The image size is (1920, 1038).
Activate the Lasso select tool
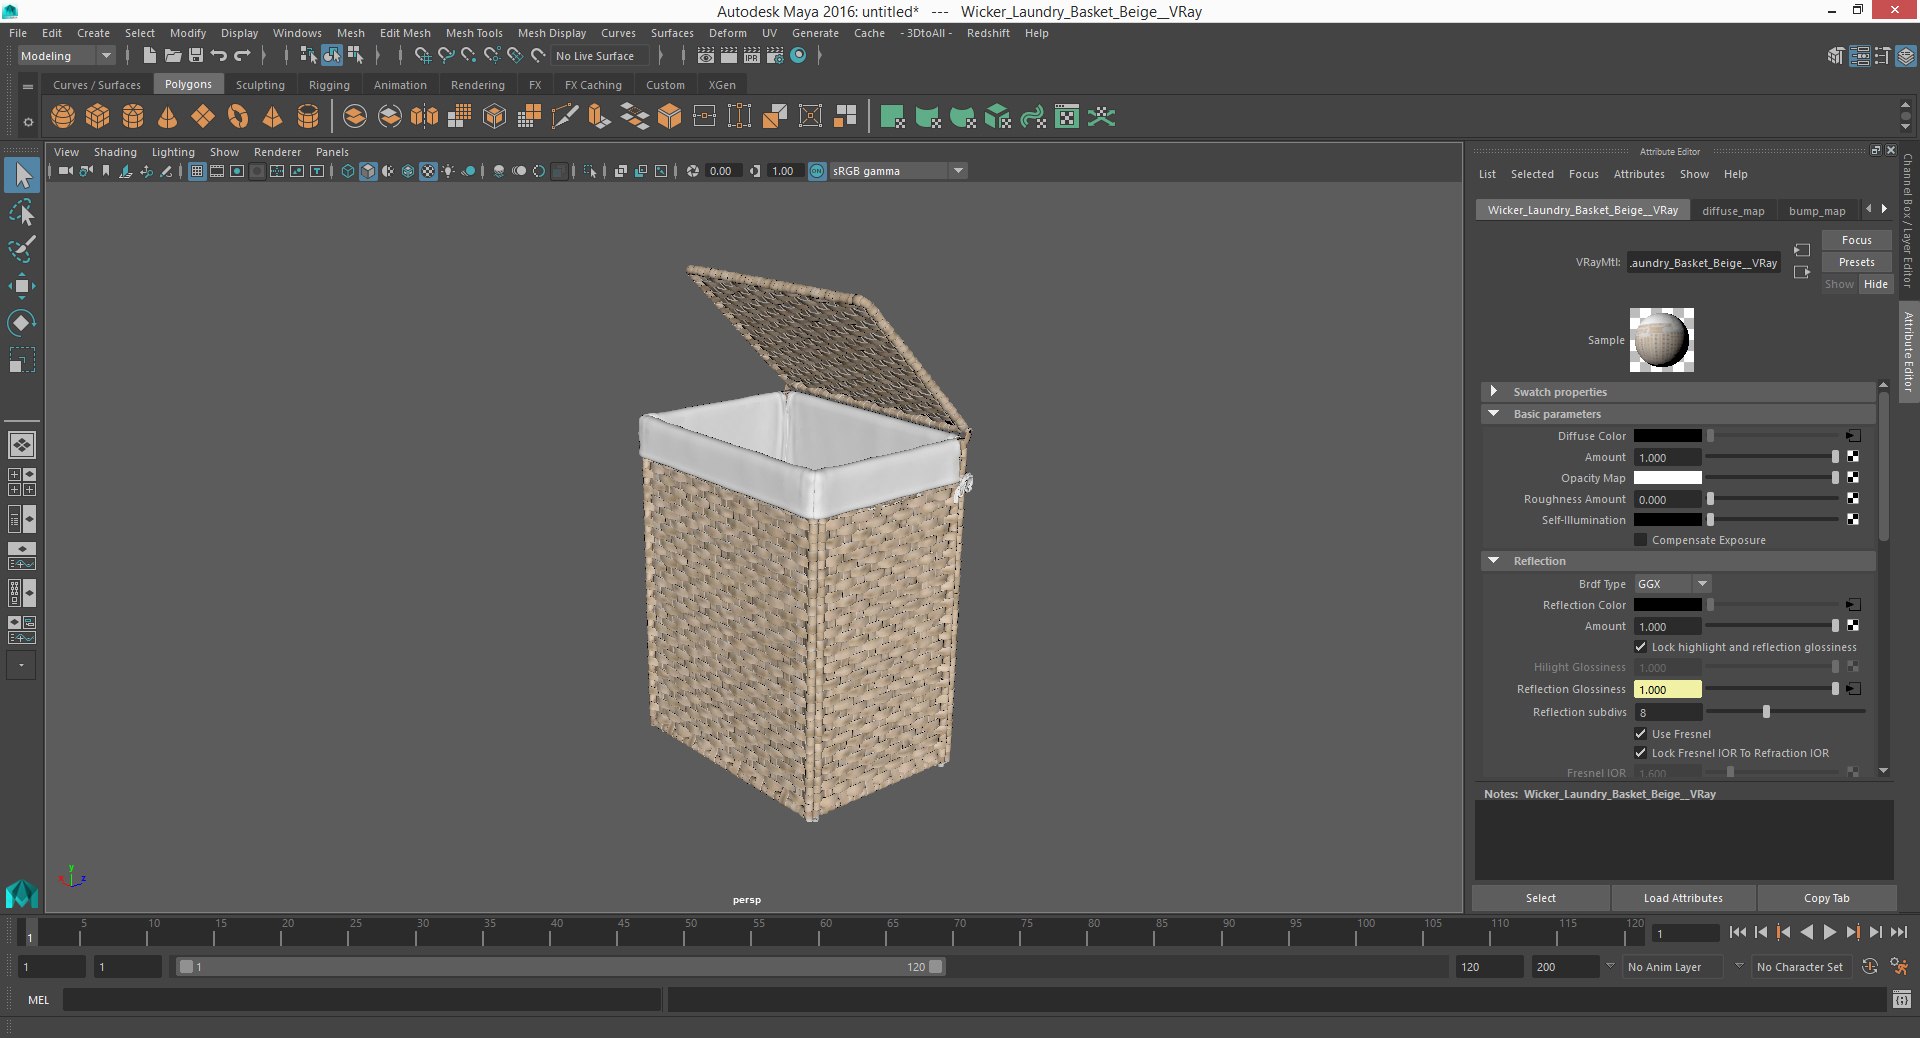21,212
